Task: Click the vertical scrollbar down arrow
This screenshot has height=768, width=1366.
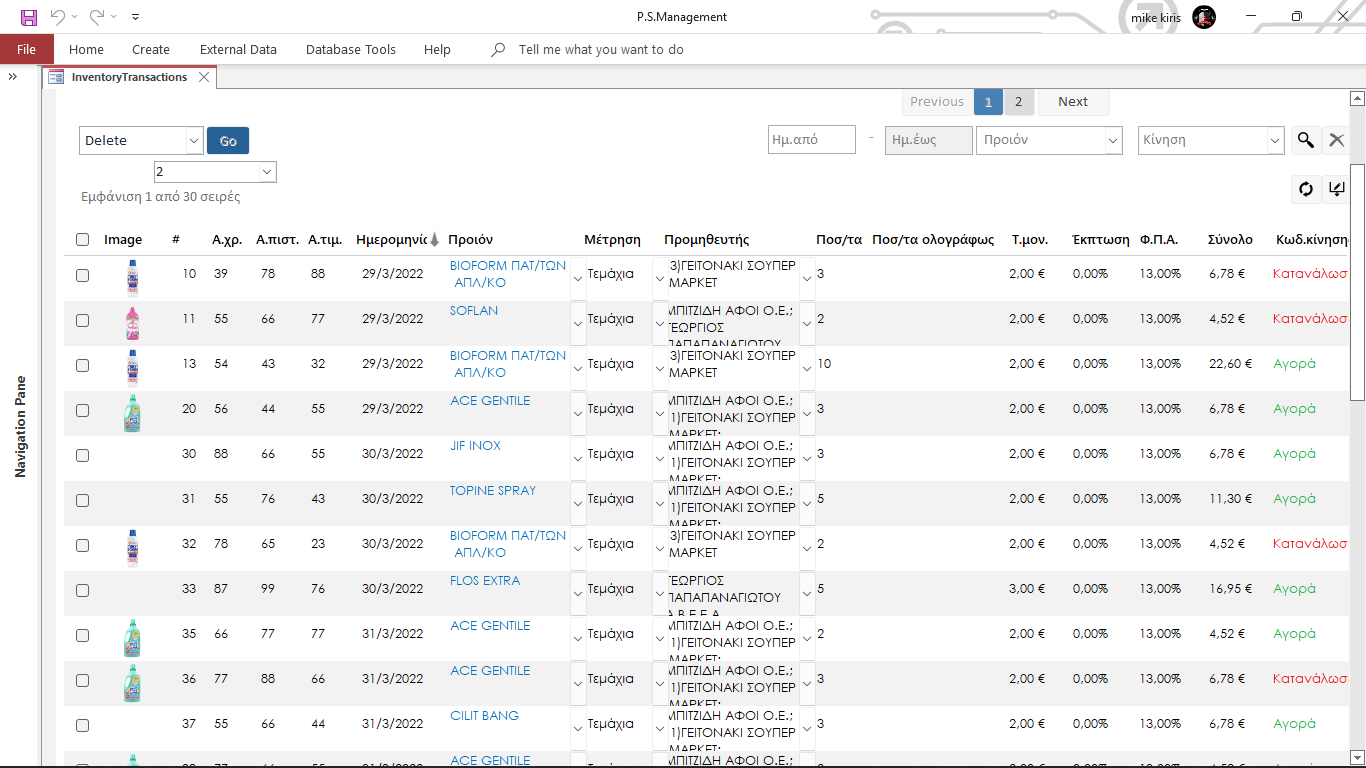Action: coord(1357,757)
